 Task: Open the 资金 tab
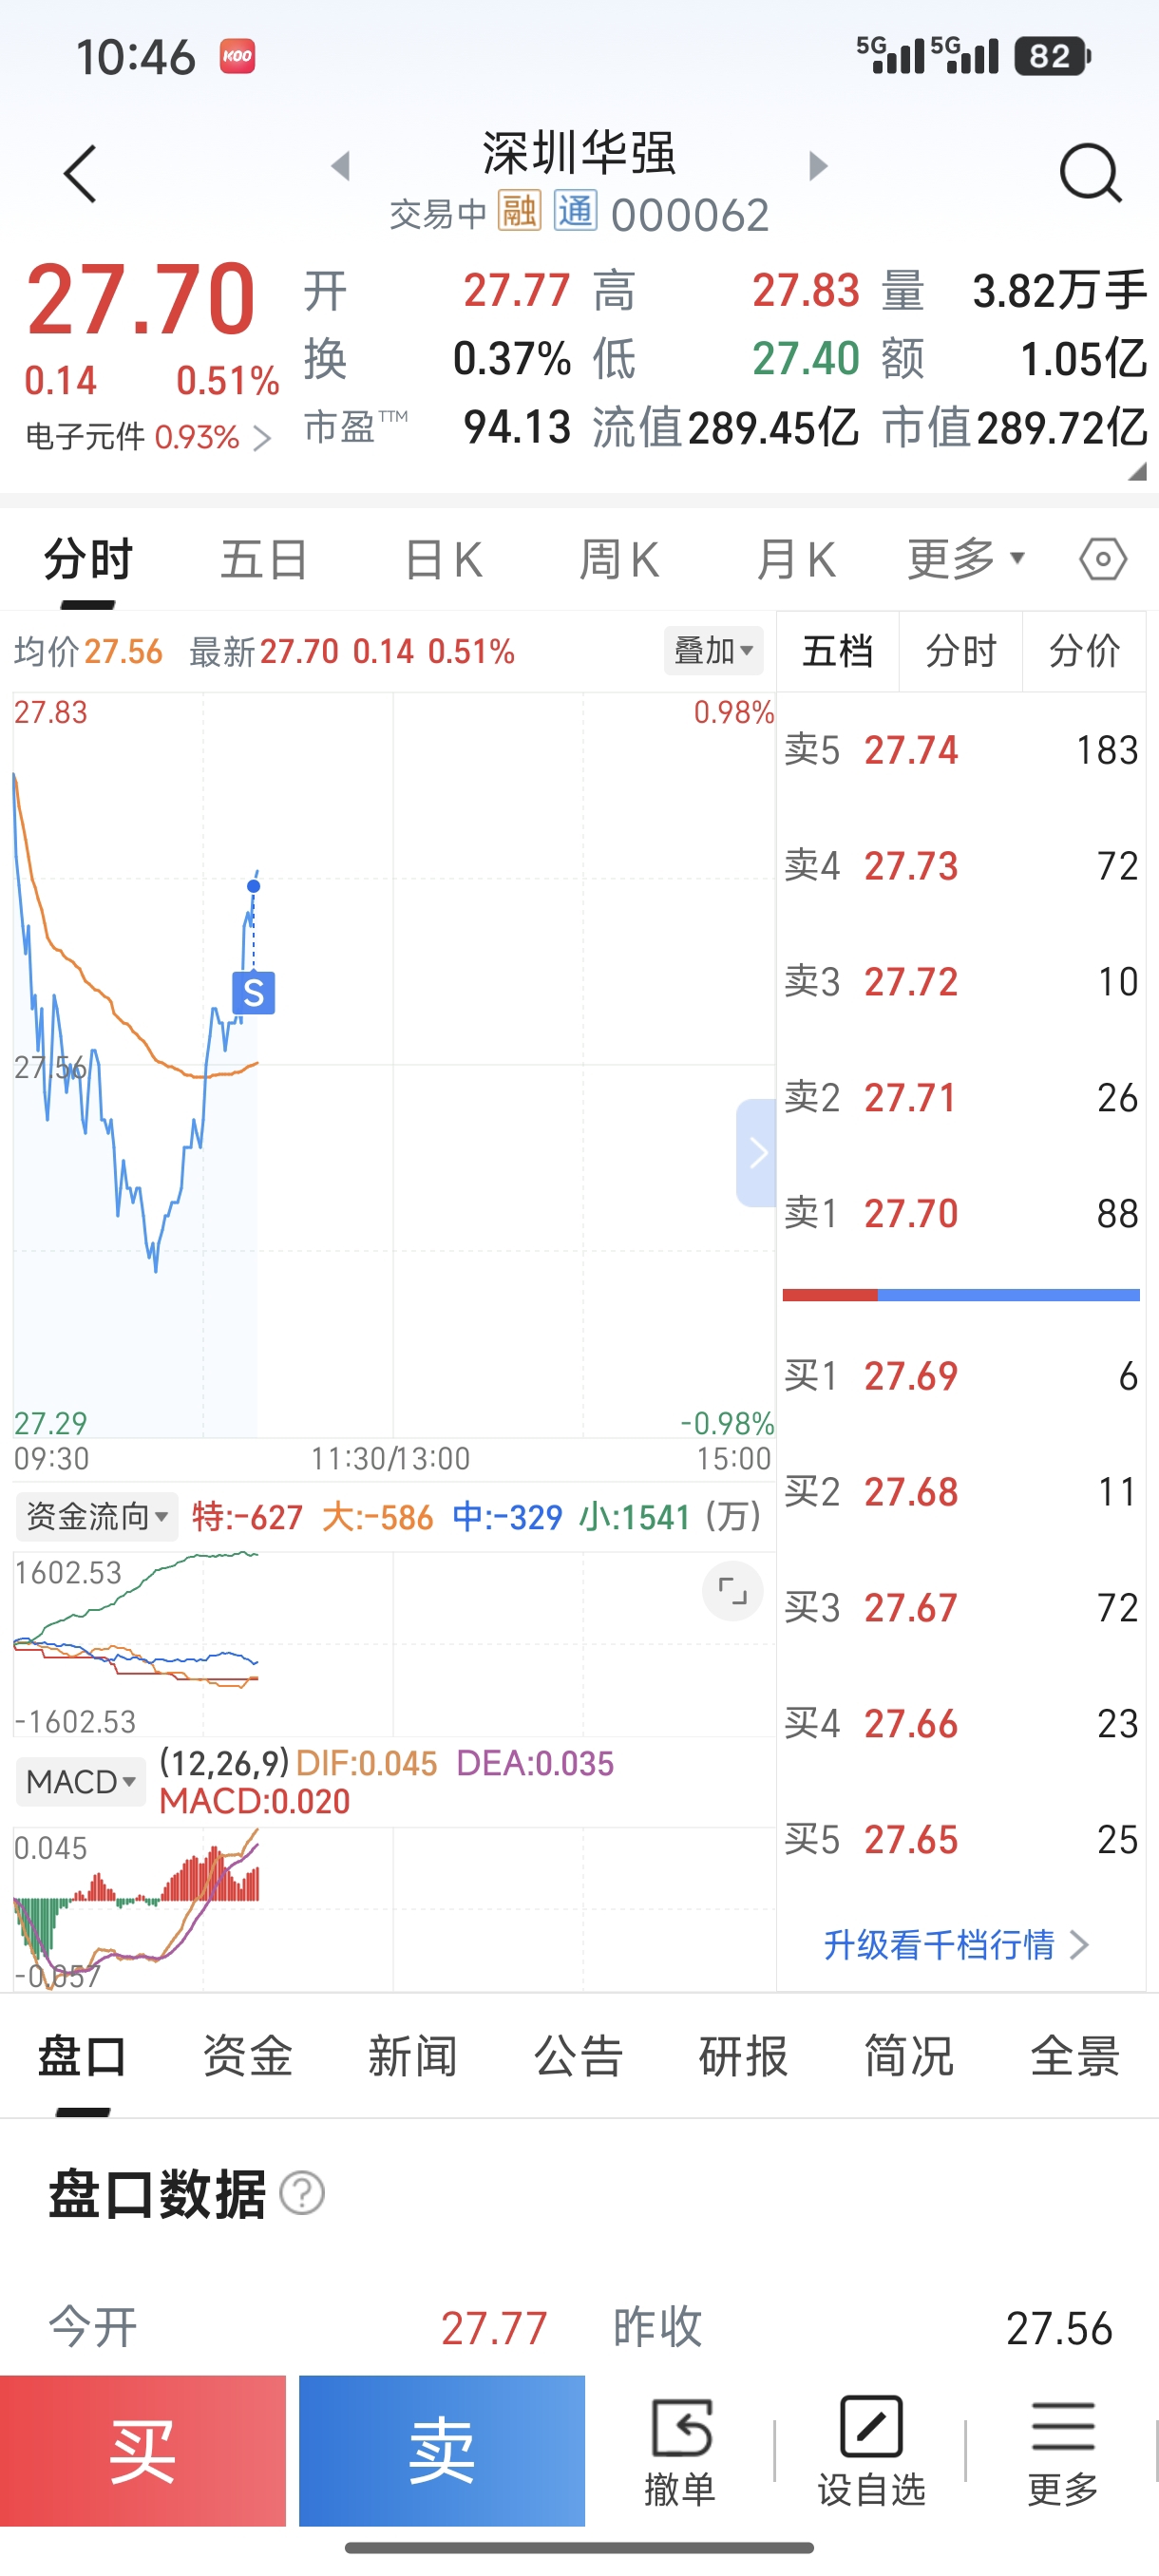coord(247,2057)
